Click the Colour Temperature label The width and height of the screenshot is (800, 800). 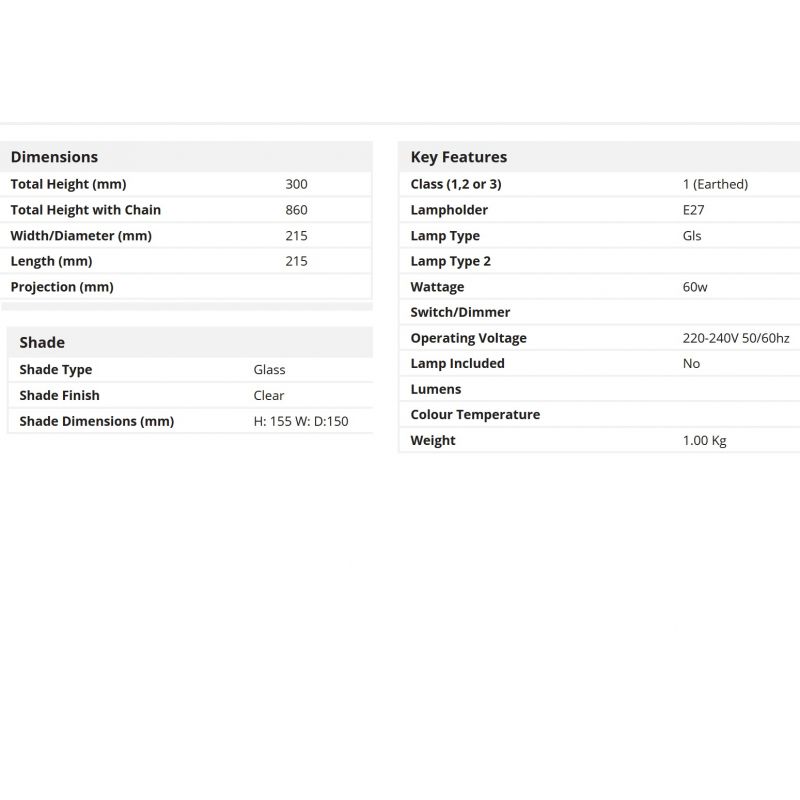[475, 415]
